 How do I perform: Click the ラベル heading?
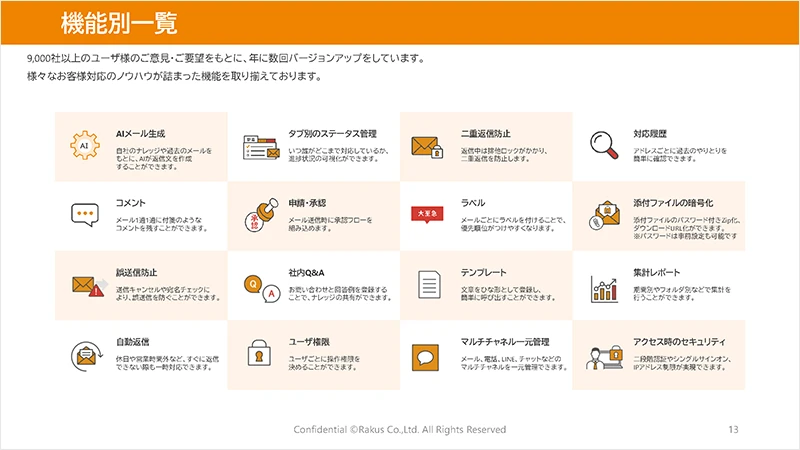tap(473, 203)
